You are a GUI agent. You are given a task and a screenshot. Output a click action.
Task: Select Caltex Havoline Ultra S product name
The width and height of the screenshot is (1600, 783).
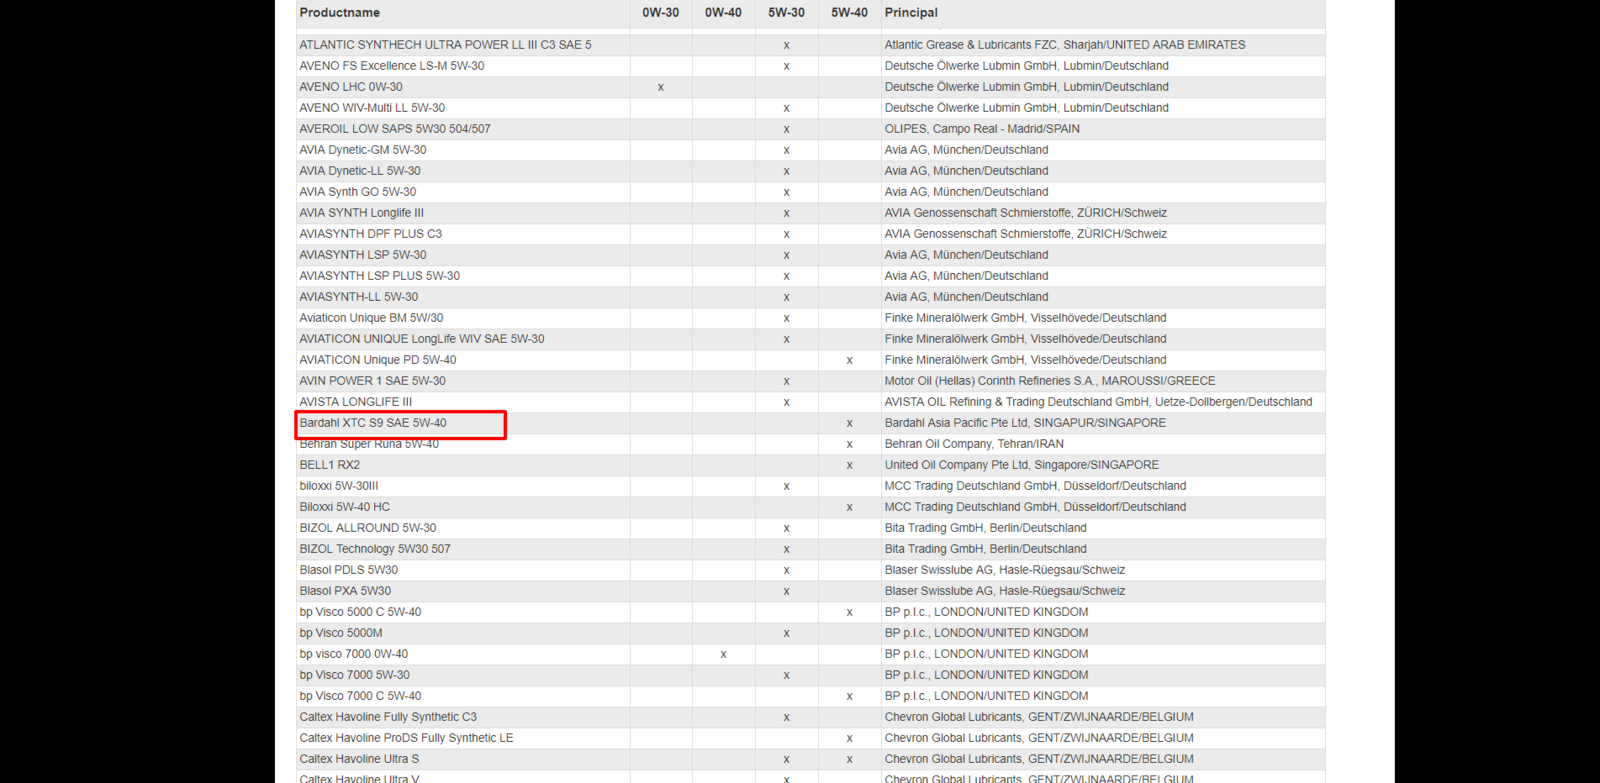click(359, 759)
